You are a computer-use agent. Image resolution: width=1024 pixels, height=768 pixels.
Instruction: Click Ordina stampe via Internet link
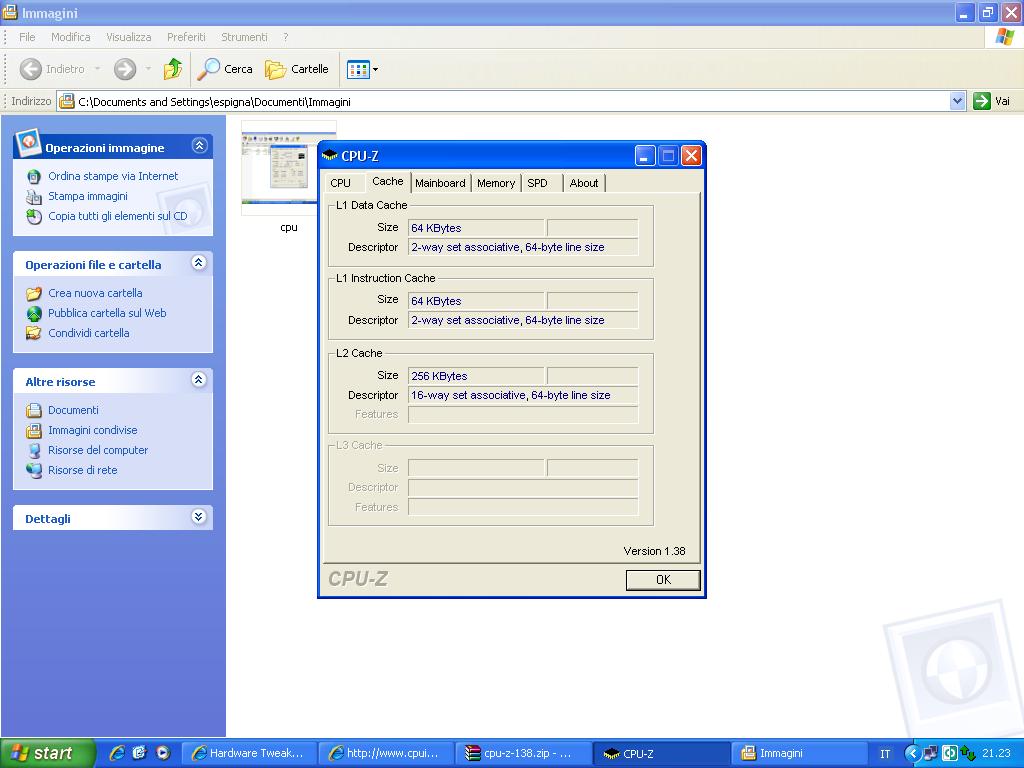click(113, 176)
